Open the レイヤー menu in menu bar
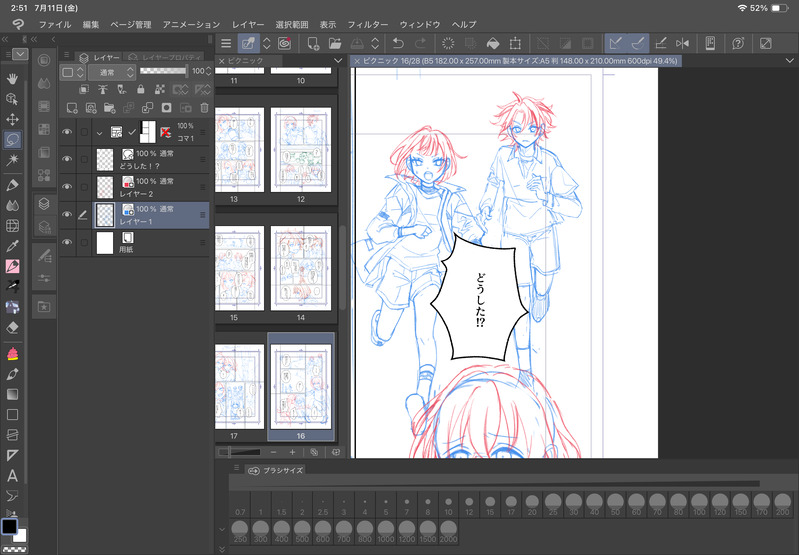This screenshot has height=555, width=799. tap(248, 24)
